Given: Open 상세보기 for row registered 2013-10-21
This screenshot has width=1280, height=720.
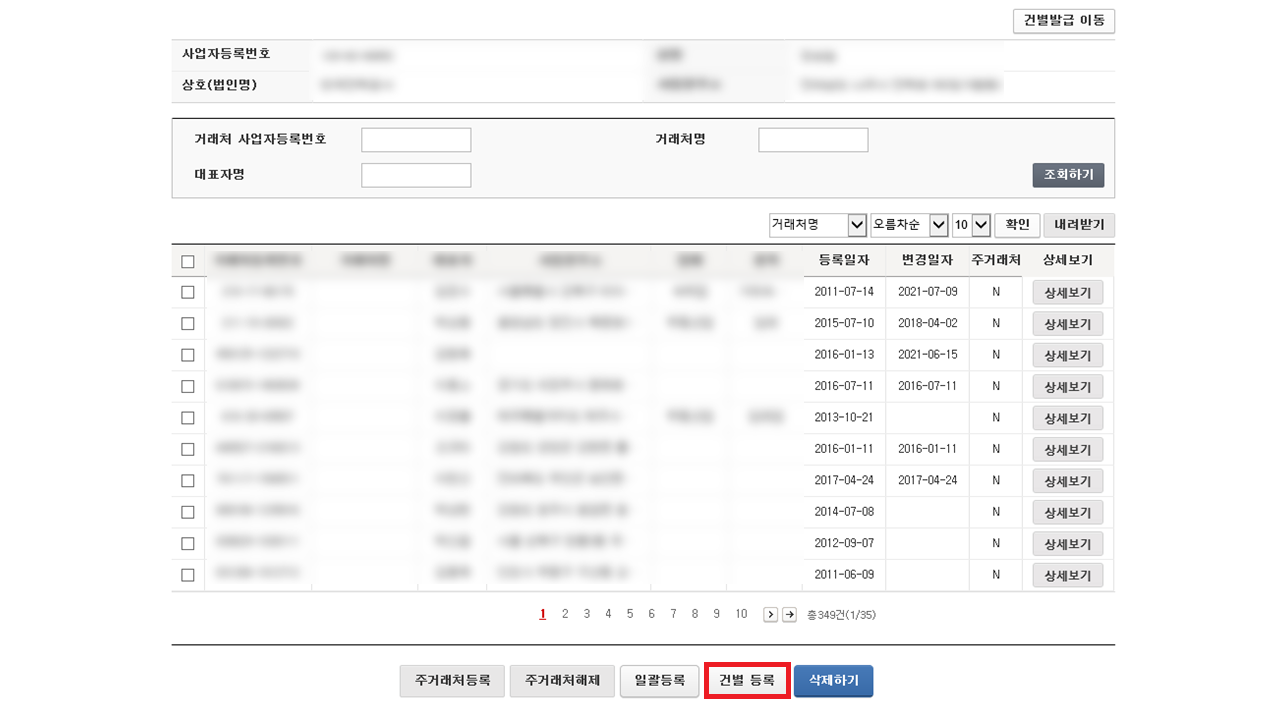Looking at the screenshot, I should pos(1068,418).
